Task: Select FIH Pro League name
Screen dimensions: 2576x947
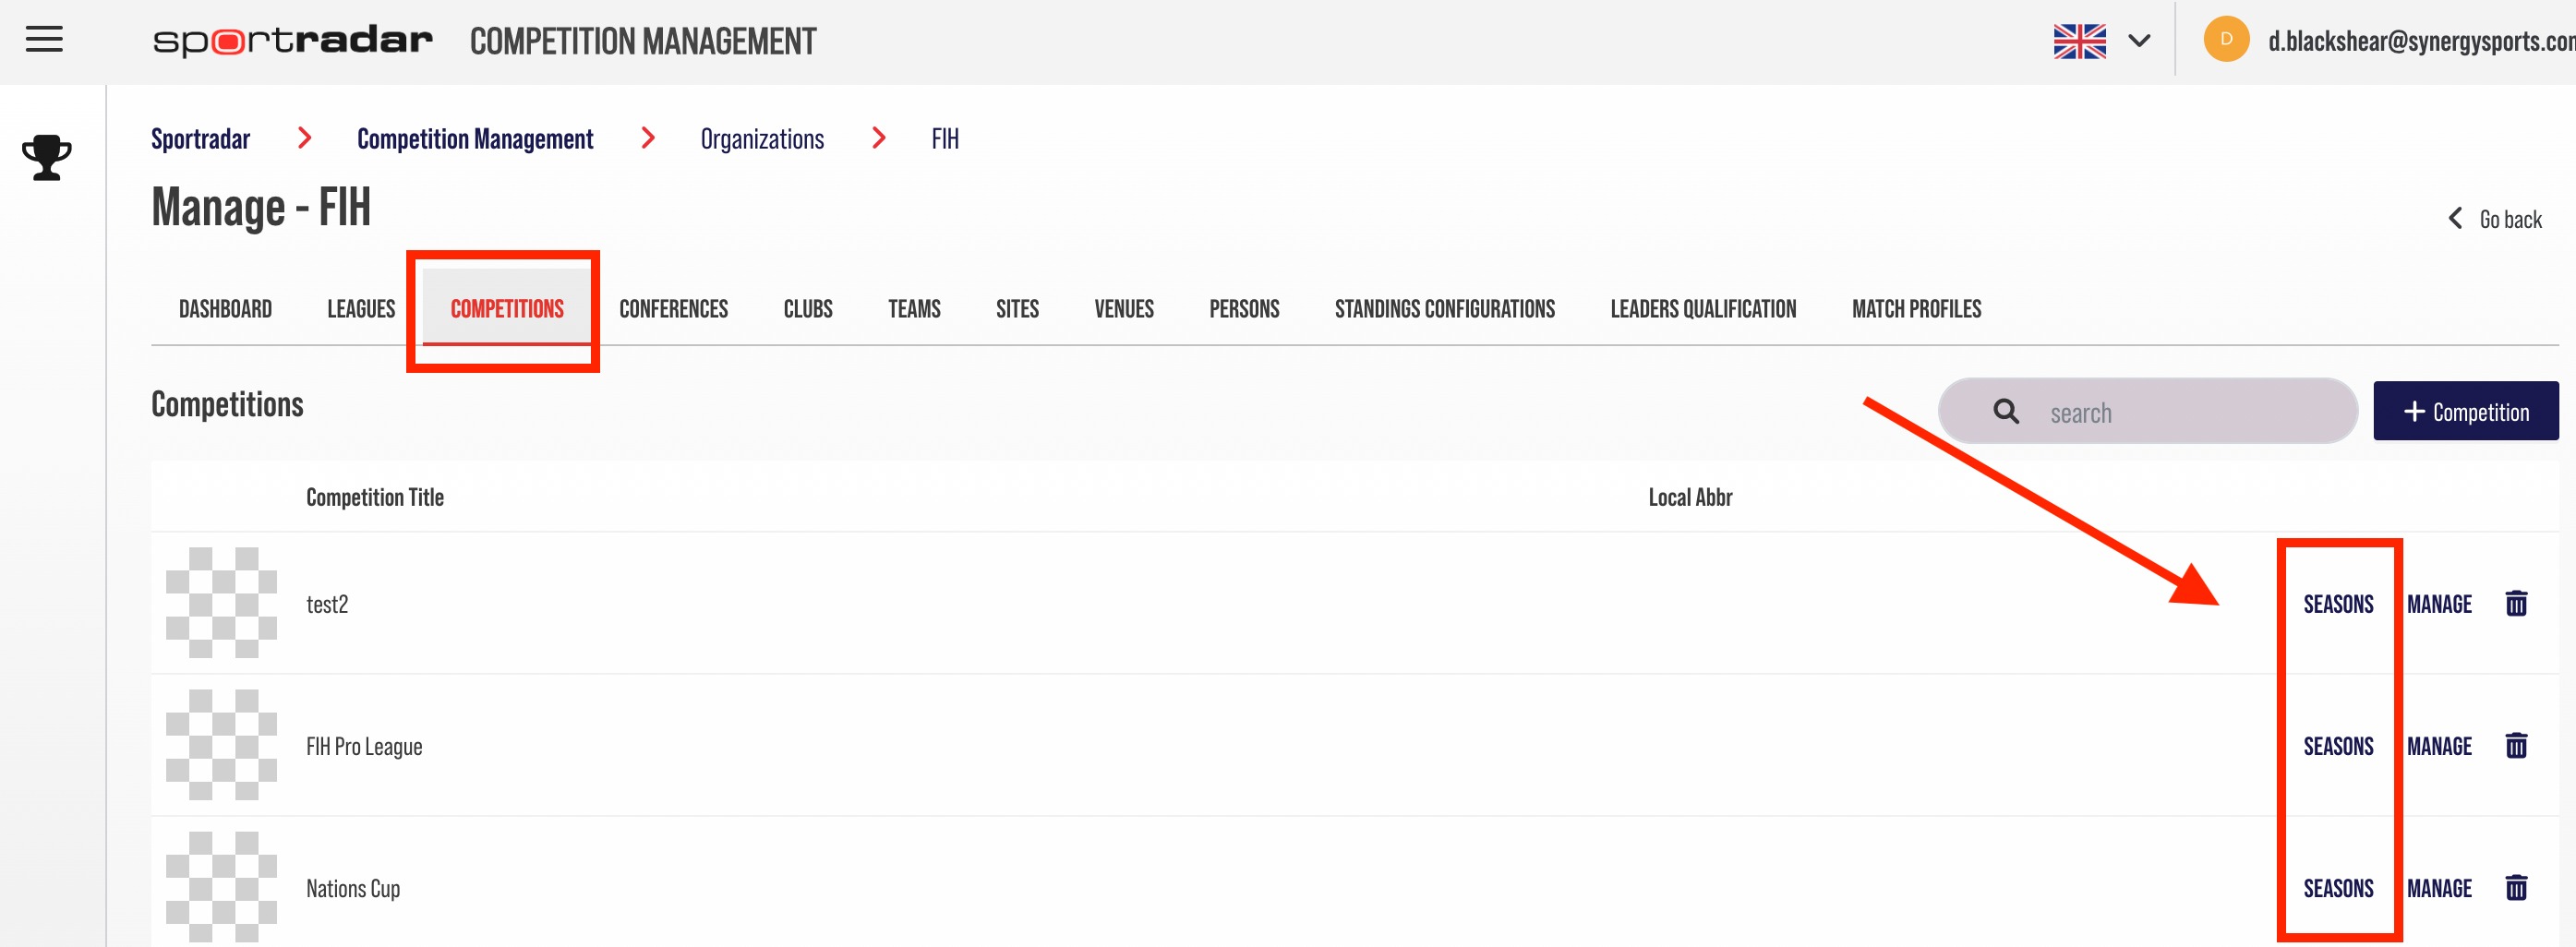Action: [364, 746]
